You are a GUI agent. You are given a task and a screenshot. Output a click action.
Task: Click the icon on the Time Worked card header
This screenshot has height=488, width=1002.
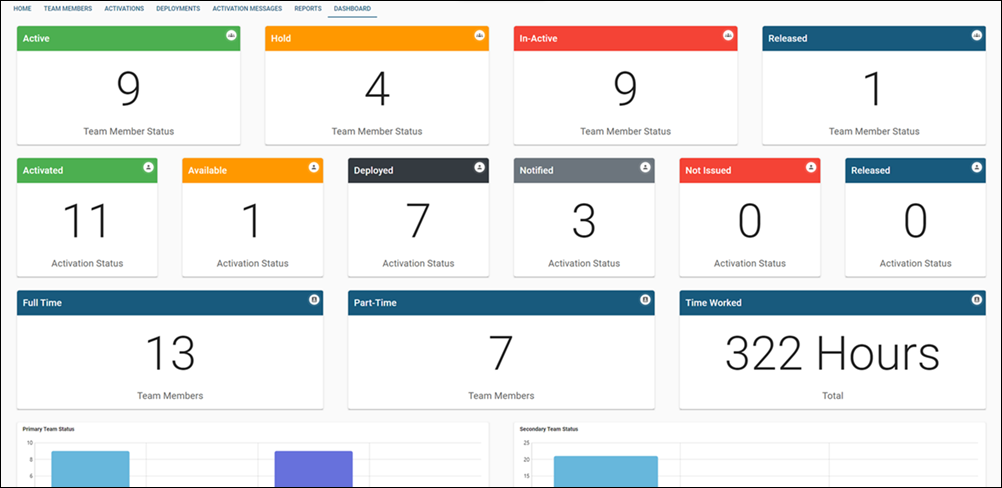pos(976,299)
